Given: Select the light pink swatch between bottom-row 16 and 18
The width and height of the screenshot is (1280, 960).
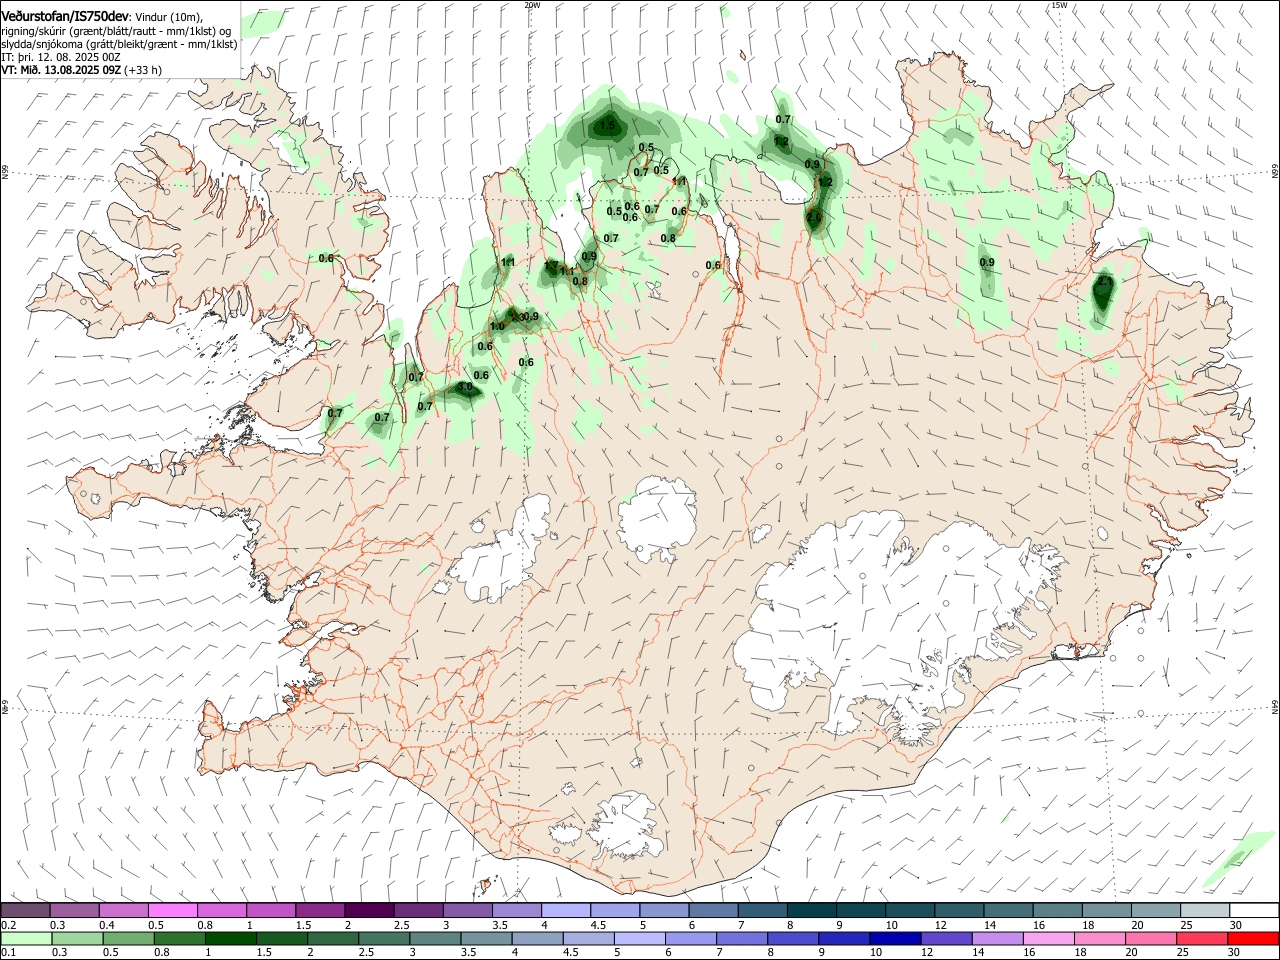Looking at the screenshot, I should click(1049, 938).
